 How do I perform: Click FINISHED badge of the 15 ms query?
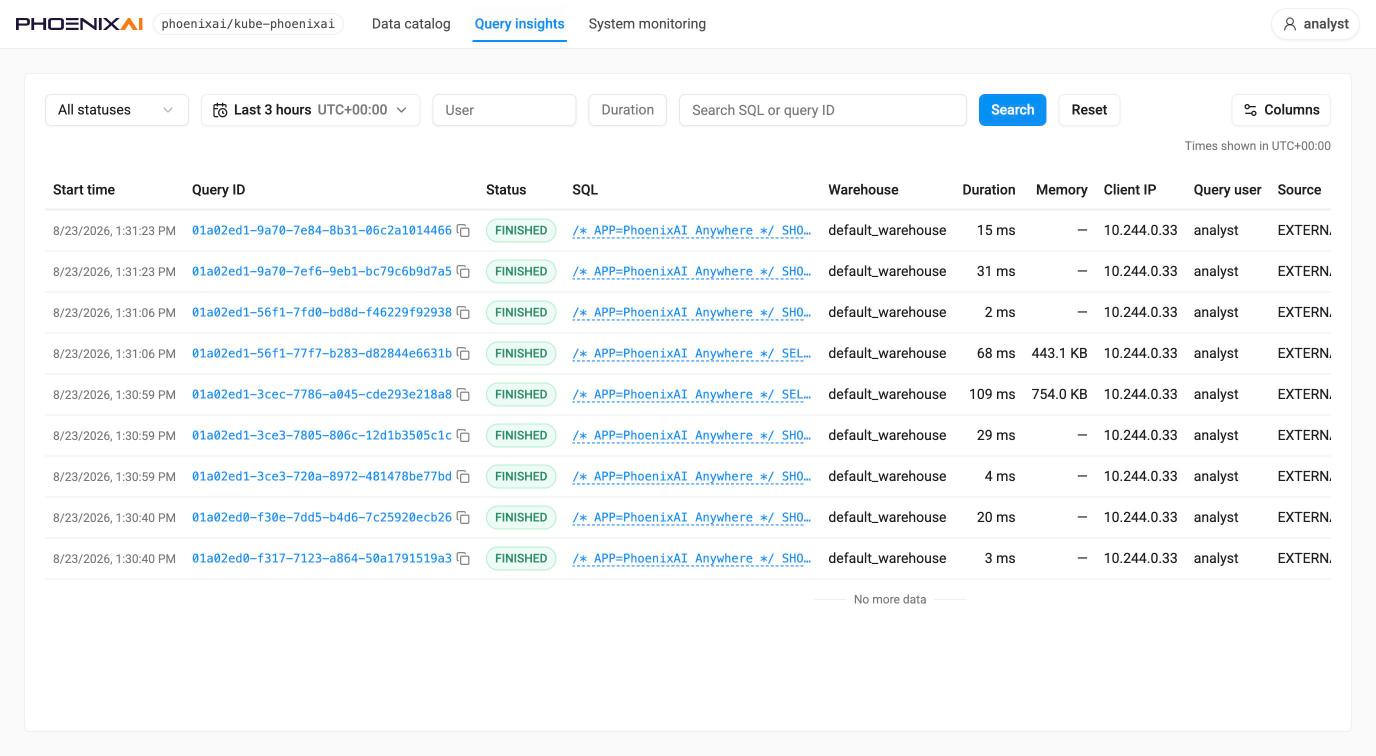coord(521,231)
